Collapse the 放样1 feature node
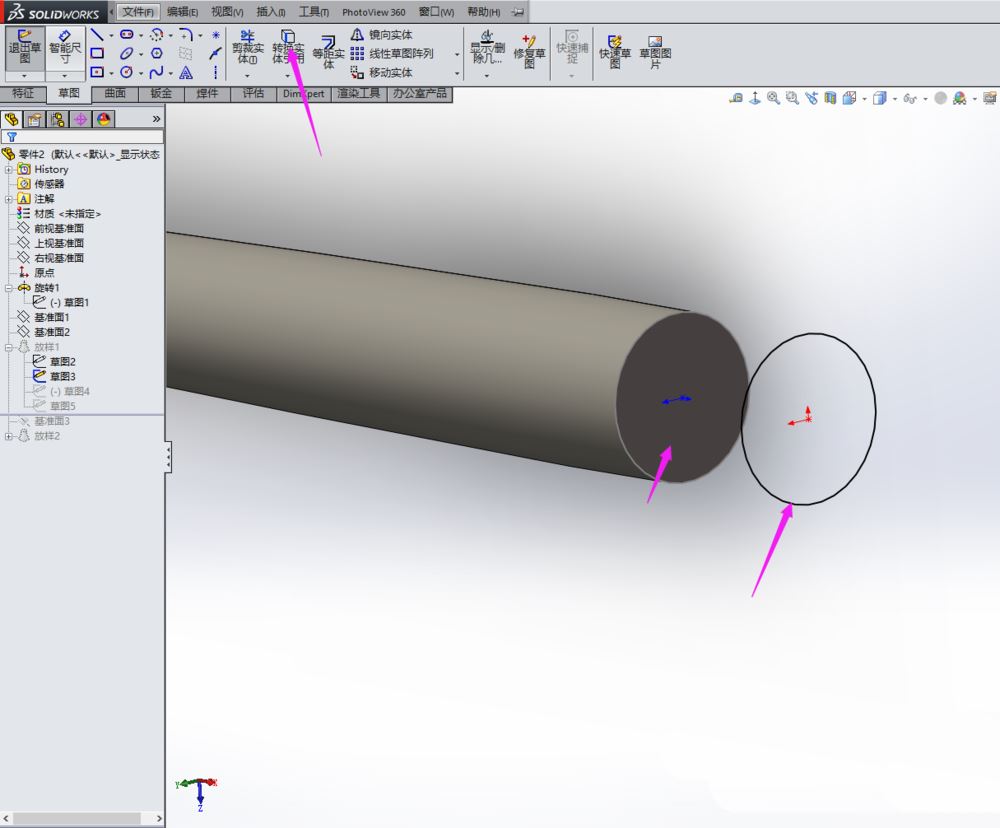 tap(9, 347)
